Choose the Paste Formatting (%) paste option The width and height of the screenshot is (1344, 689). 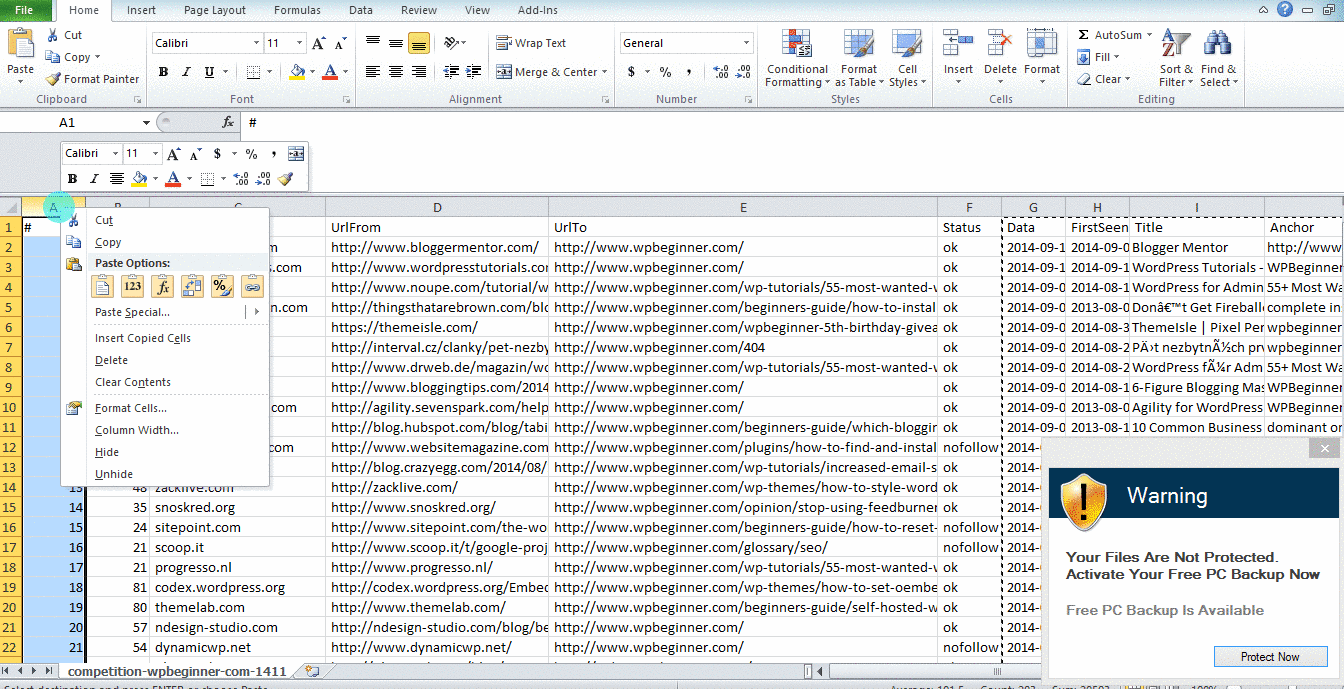pos(222,287)
